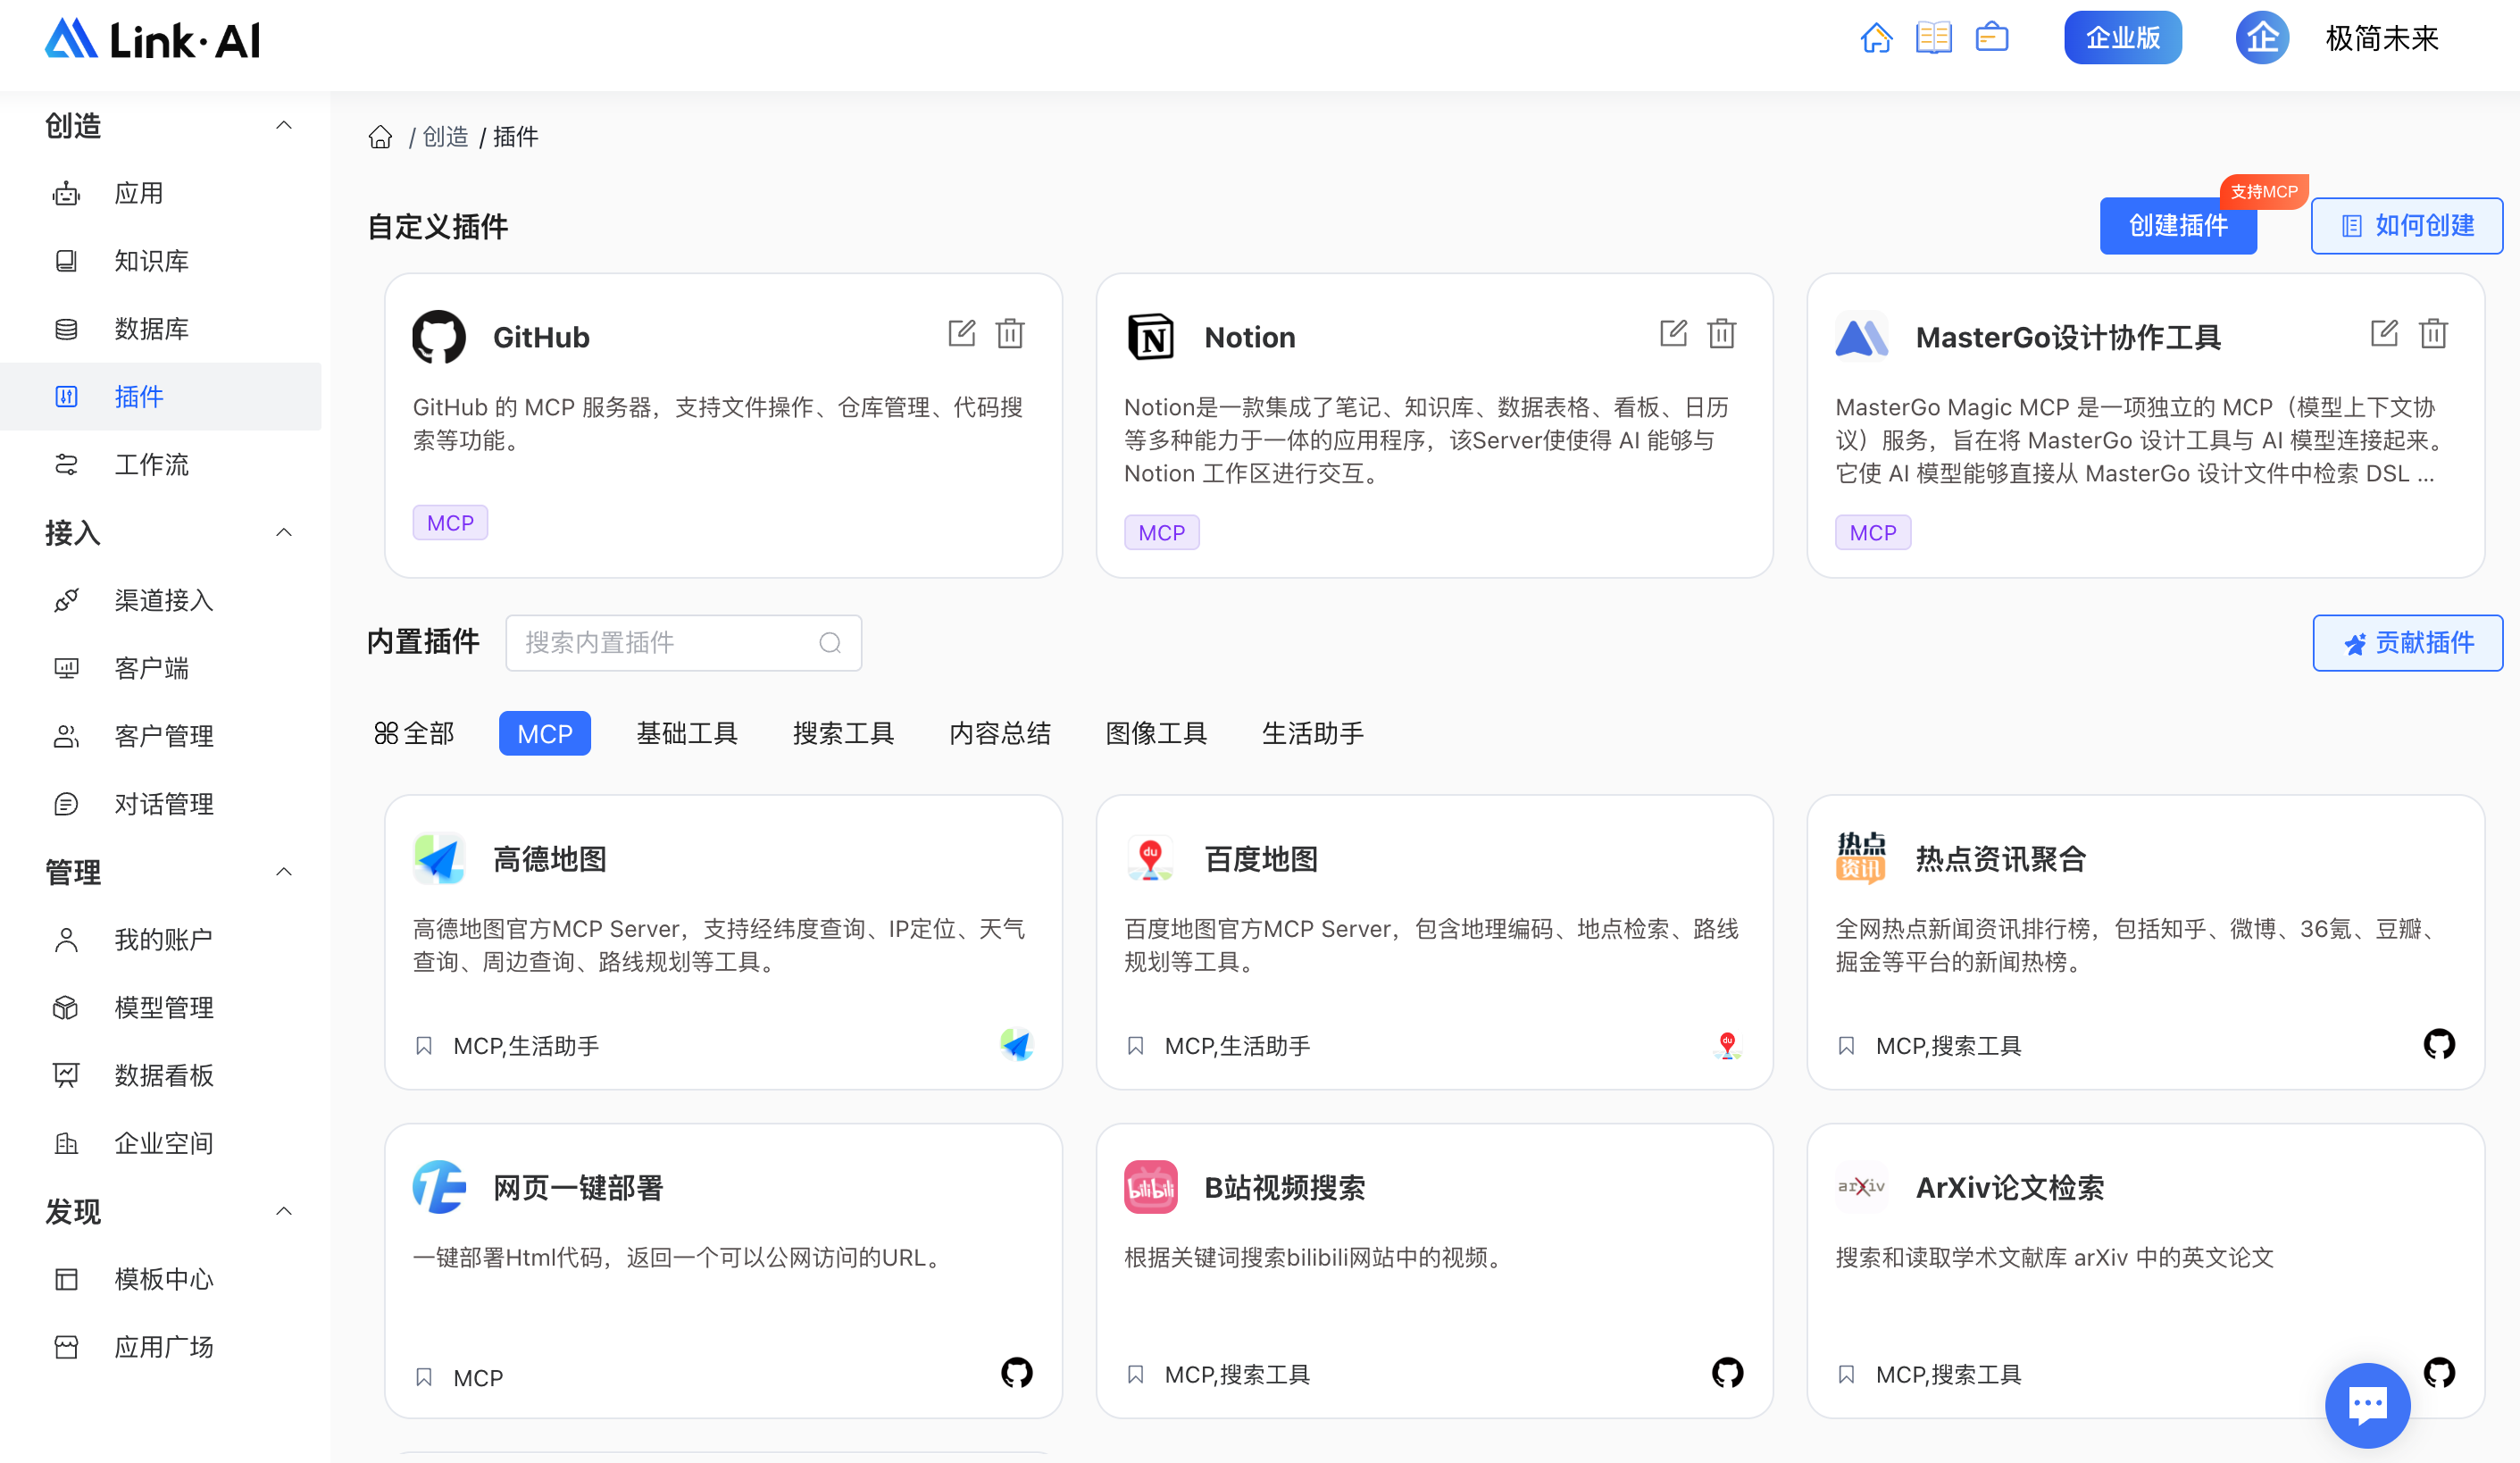
Task: Edit the MasterGo plugin
Action: (x=2384, y=333)
